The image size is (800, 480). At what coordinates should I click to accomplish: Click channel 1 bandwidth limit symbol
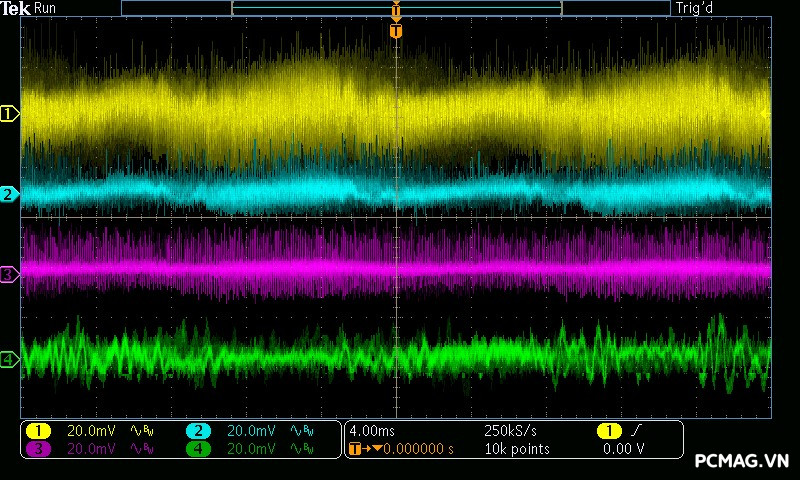[x=143, y=430]
